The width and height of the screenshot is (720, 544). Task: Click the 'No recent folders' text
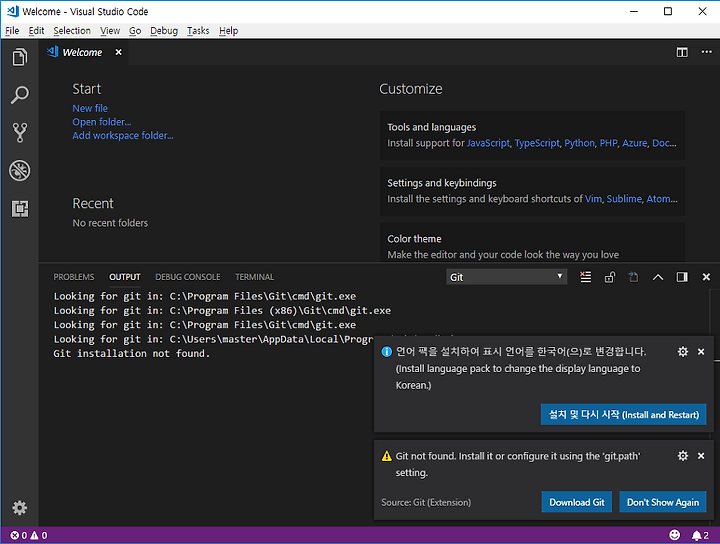point(110,223)
